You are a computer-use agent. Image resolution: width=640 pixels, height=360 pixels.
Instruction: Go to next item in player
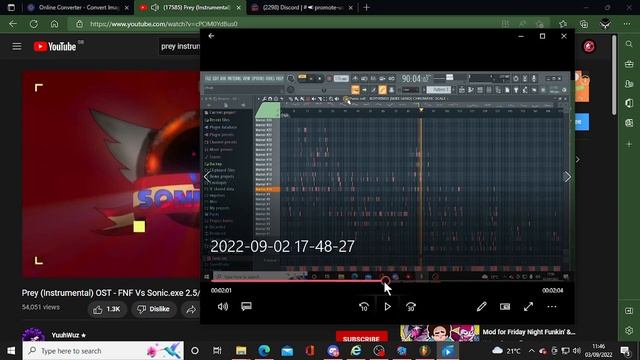point(567,177)
